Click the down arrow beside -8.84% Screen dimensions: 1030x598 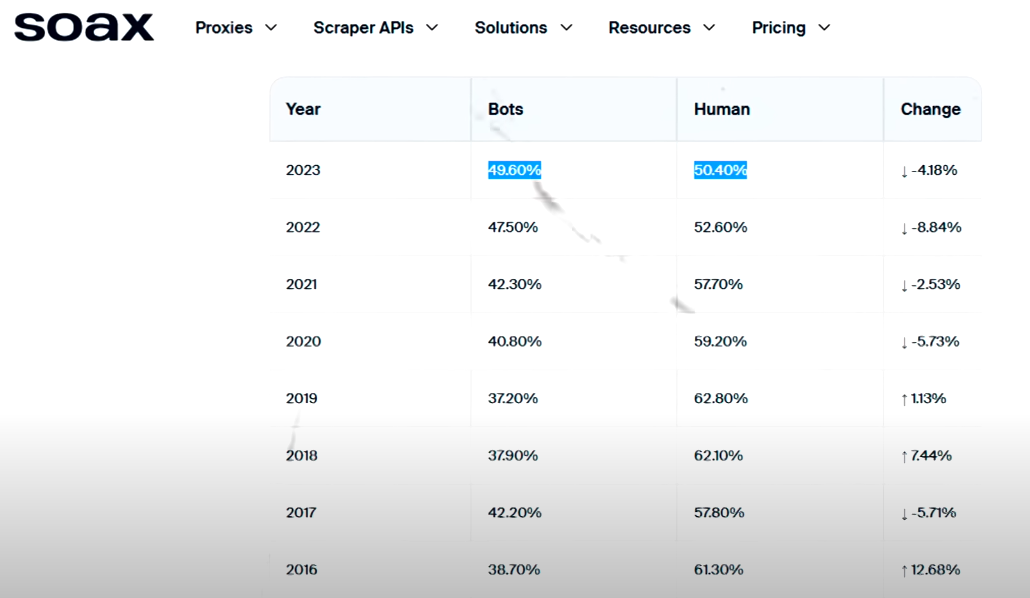coord(904,228)
